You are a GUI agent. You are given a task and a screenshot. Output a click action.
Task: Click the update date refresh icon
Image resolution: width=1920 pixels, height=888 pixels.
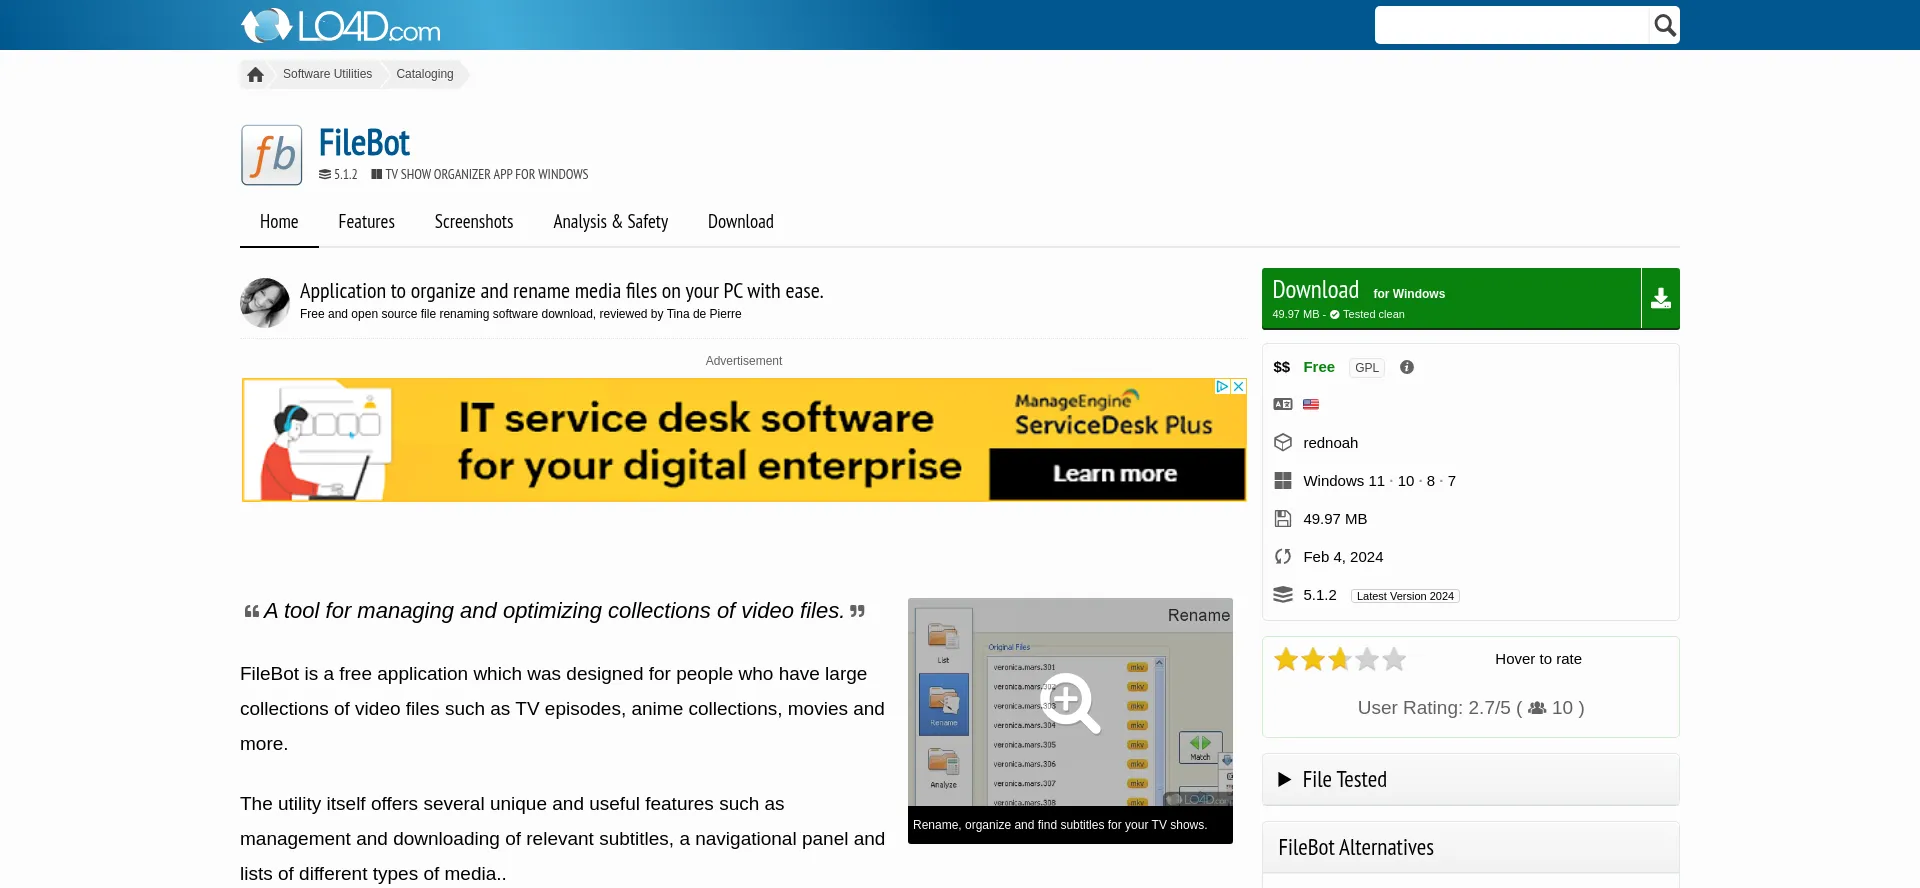pos(1282,556)
